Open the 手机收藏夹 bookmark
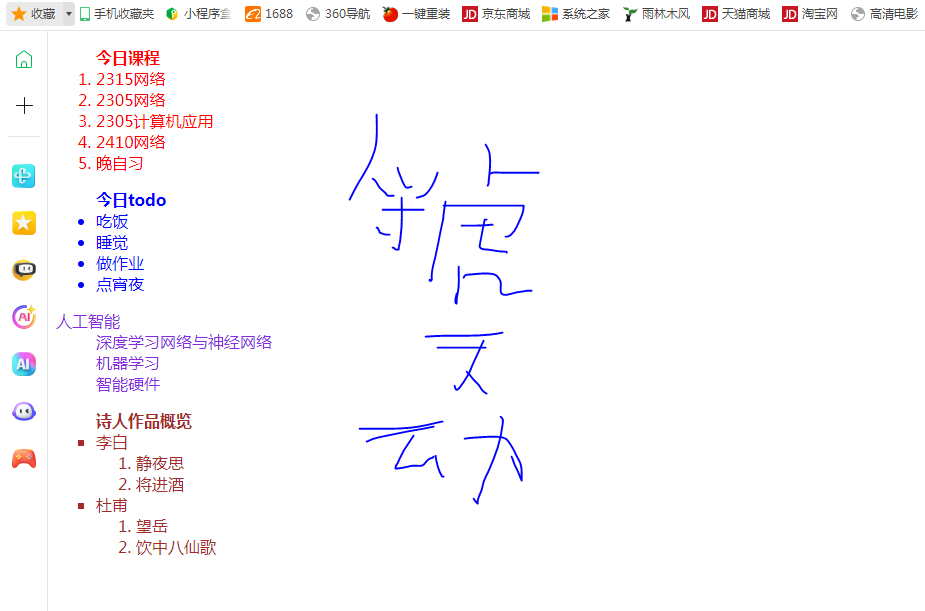The height and width of the screenshot is (611, 925). tap(117, 14)
